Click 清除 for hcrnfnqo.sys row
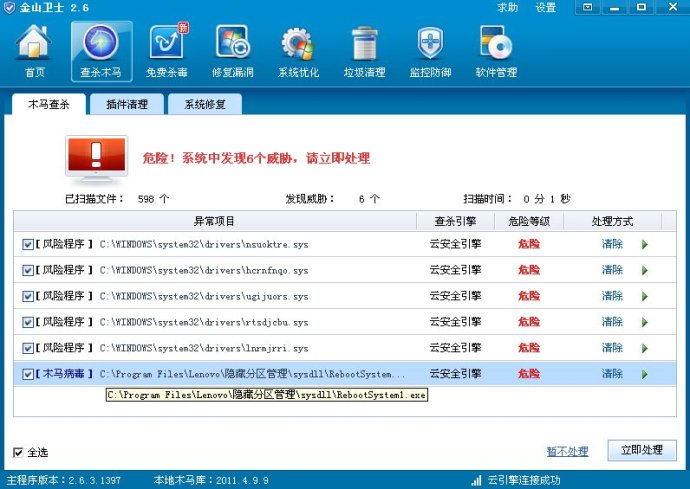This screenshot has height=489, width=690. [x=612, y=270]
